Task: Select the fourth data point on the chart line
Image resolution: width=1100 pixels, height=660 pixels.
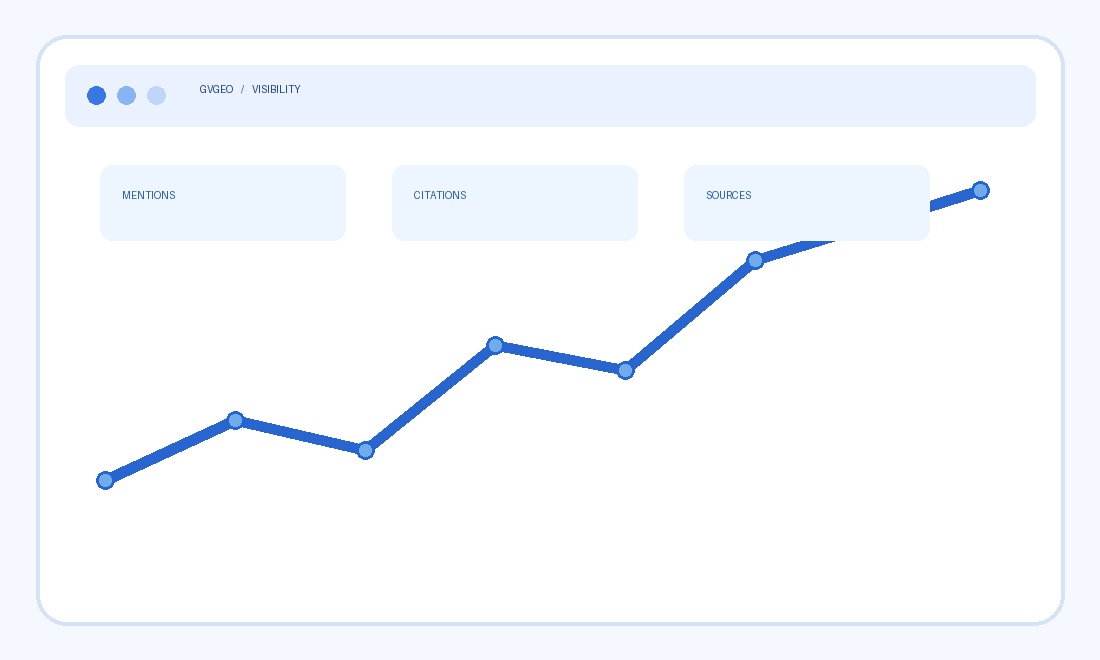Action: (x=495, y=345)
